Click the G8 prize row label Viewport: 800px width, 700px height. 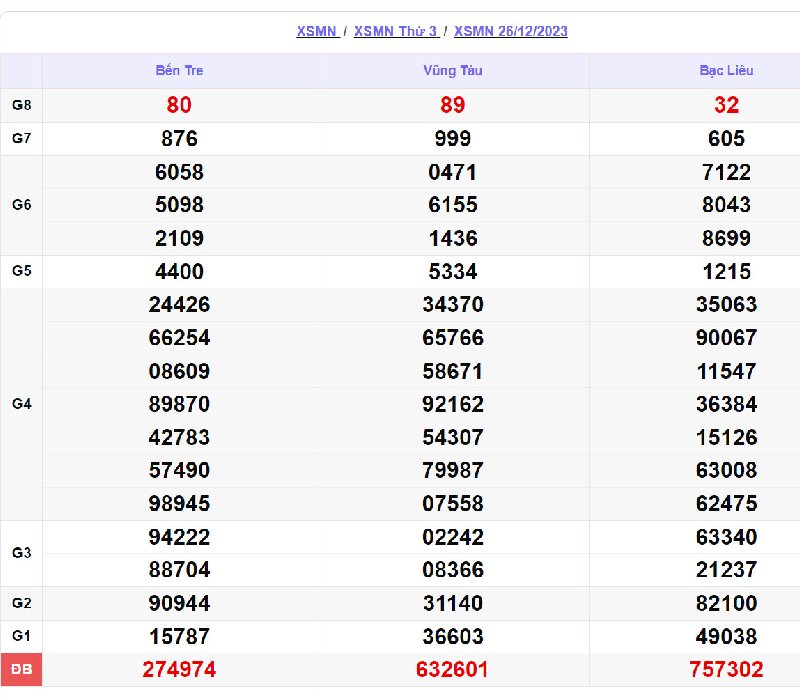point(21,105)
